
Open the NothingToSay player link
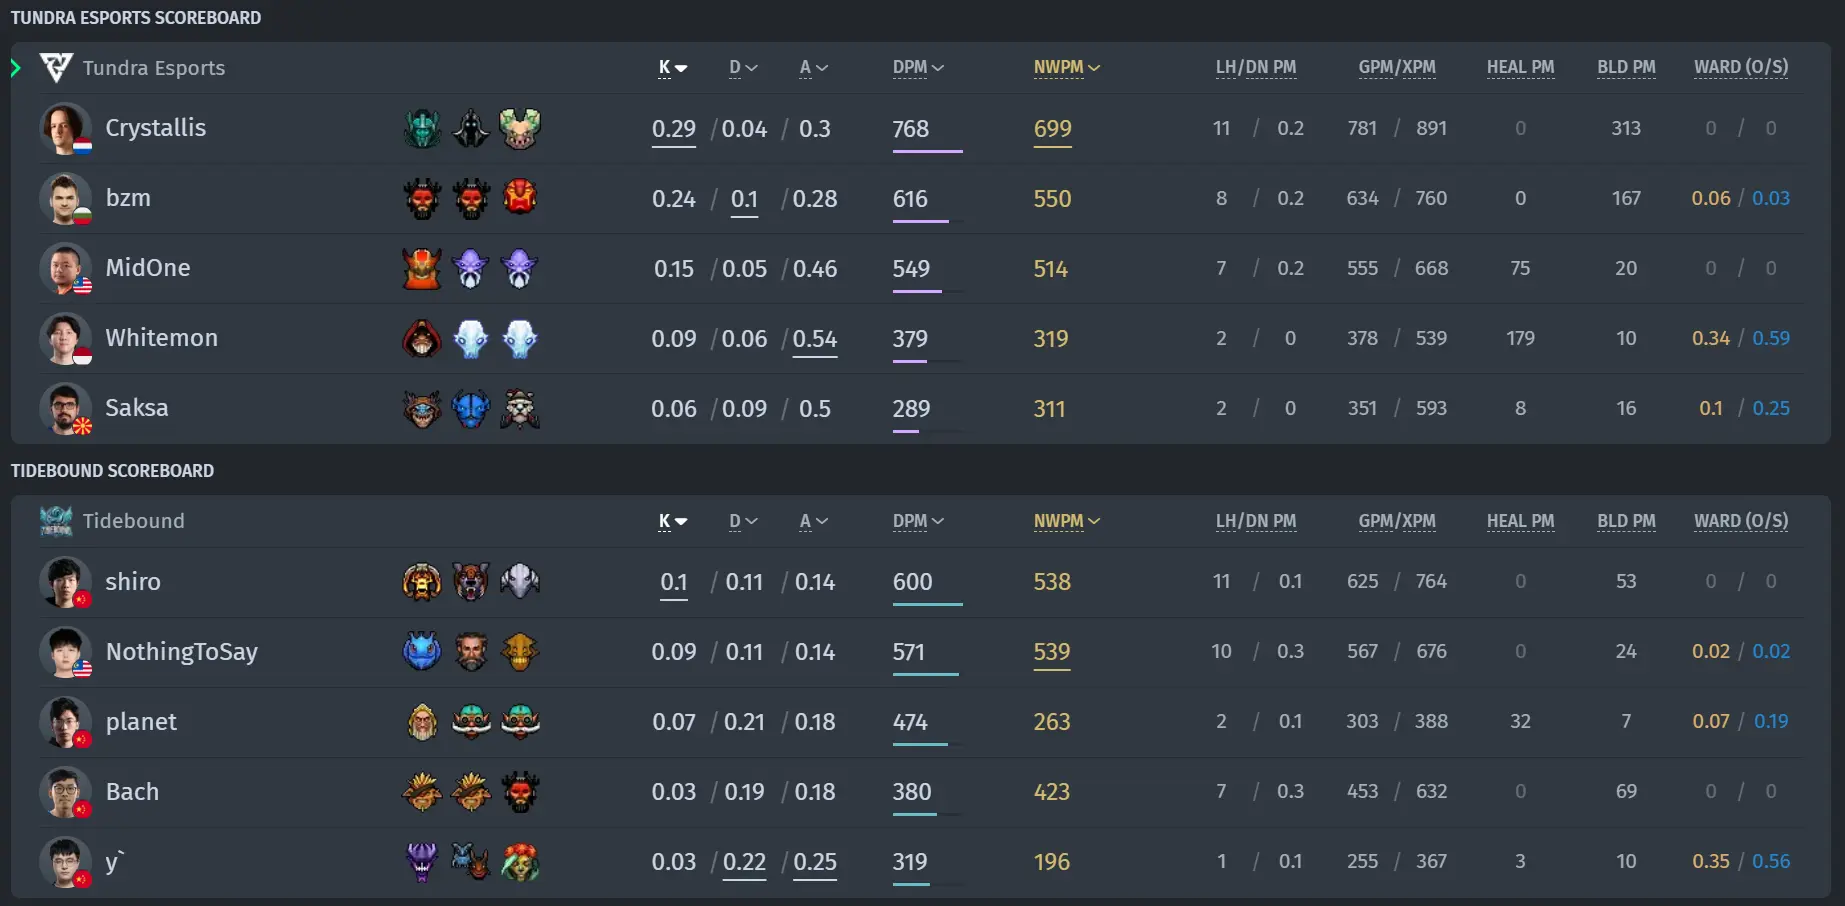(182, 652)
